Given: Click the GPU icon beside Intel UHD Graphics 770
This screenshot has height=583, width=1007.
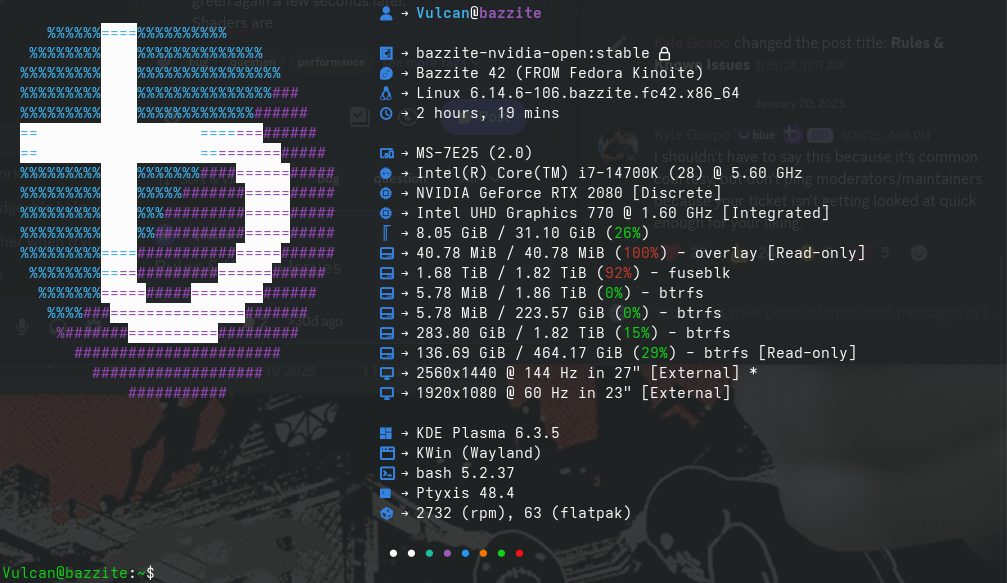Looking at the screenshot, I should 386,213.
